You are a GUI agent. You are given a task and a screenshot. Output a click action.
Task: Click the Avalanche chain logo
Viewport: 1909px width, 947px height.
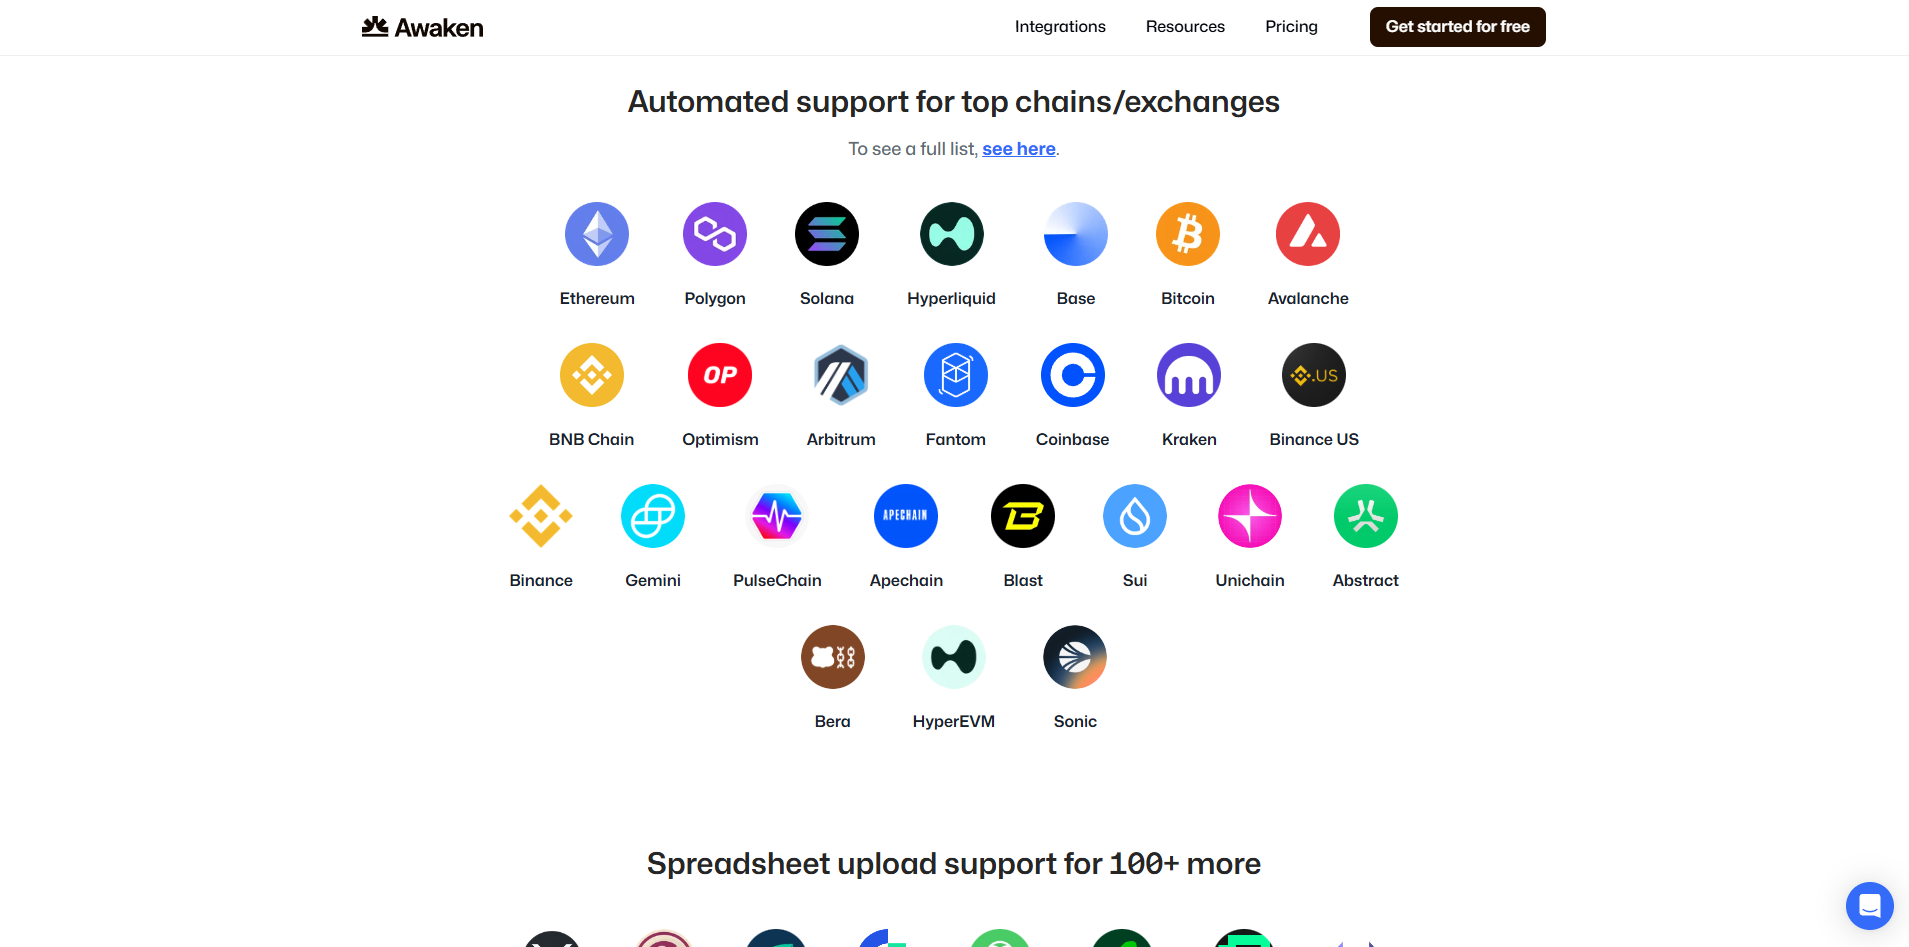(x=1307, y=233)
